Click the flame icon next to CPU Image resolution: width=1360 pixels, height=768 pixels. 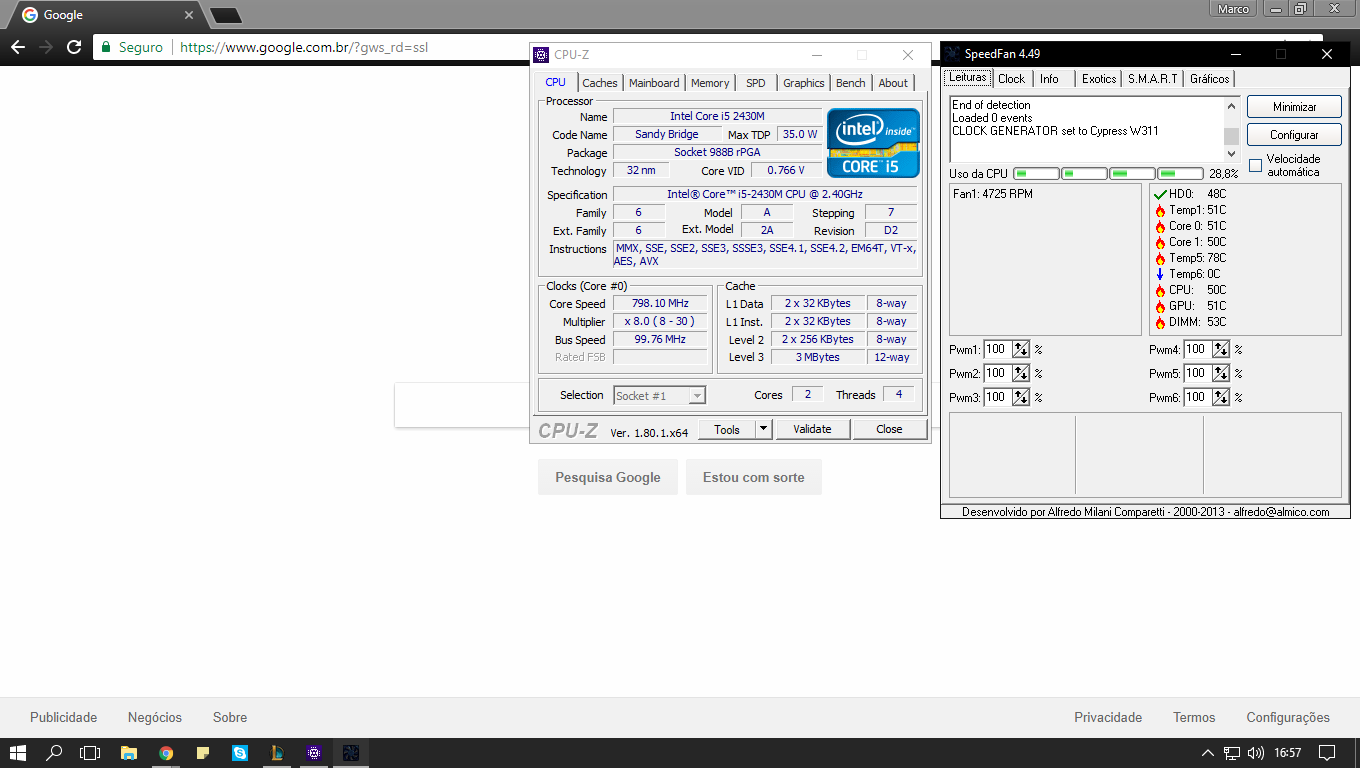[1160, 290]
